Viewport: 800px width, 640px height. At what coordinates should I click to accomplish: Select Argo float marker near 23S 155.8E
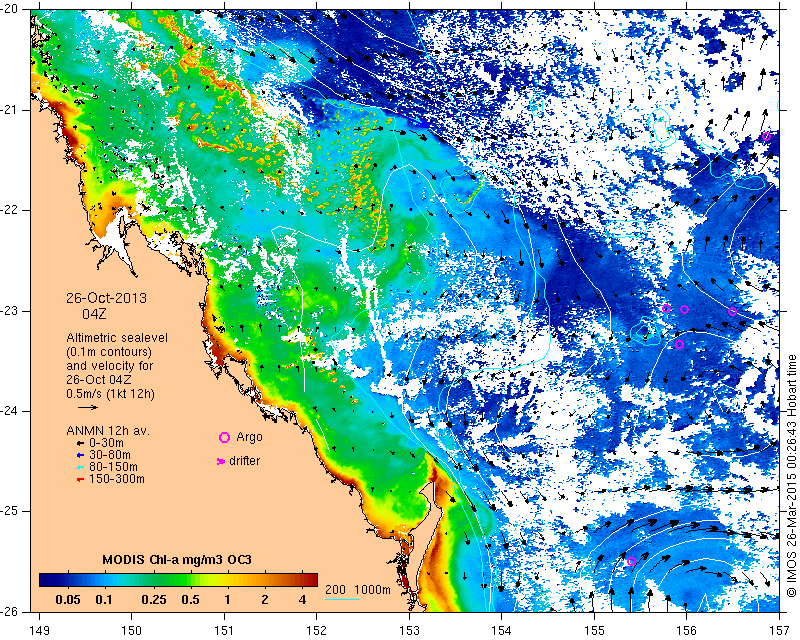[666, 308]
